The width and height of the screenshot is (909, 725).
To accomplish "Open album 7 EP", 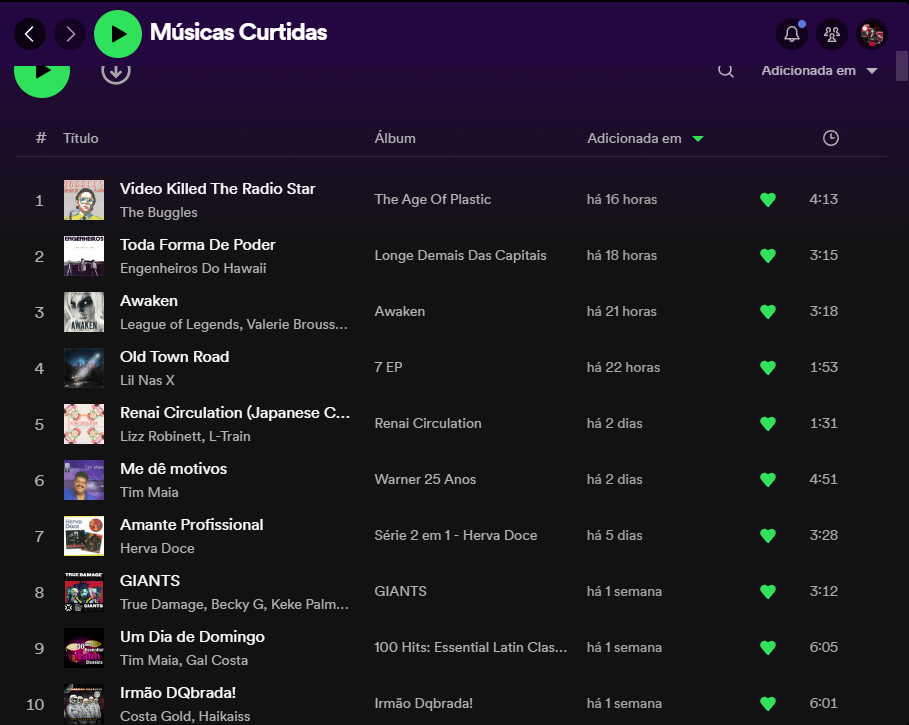I will click(388, 367).
